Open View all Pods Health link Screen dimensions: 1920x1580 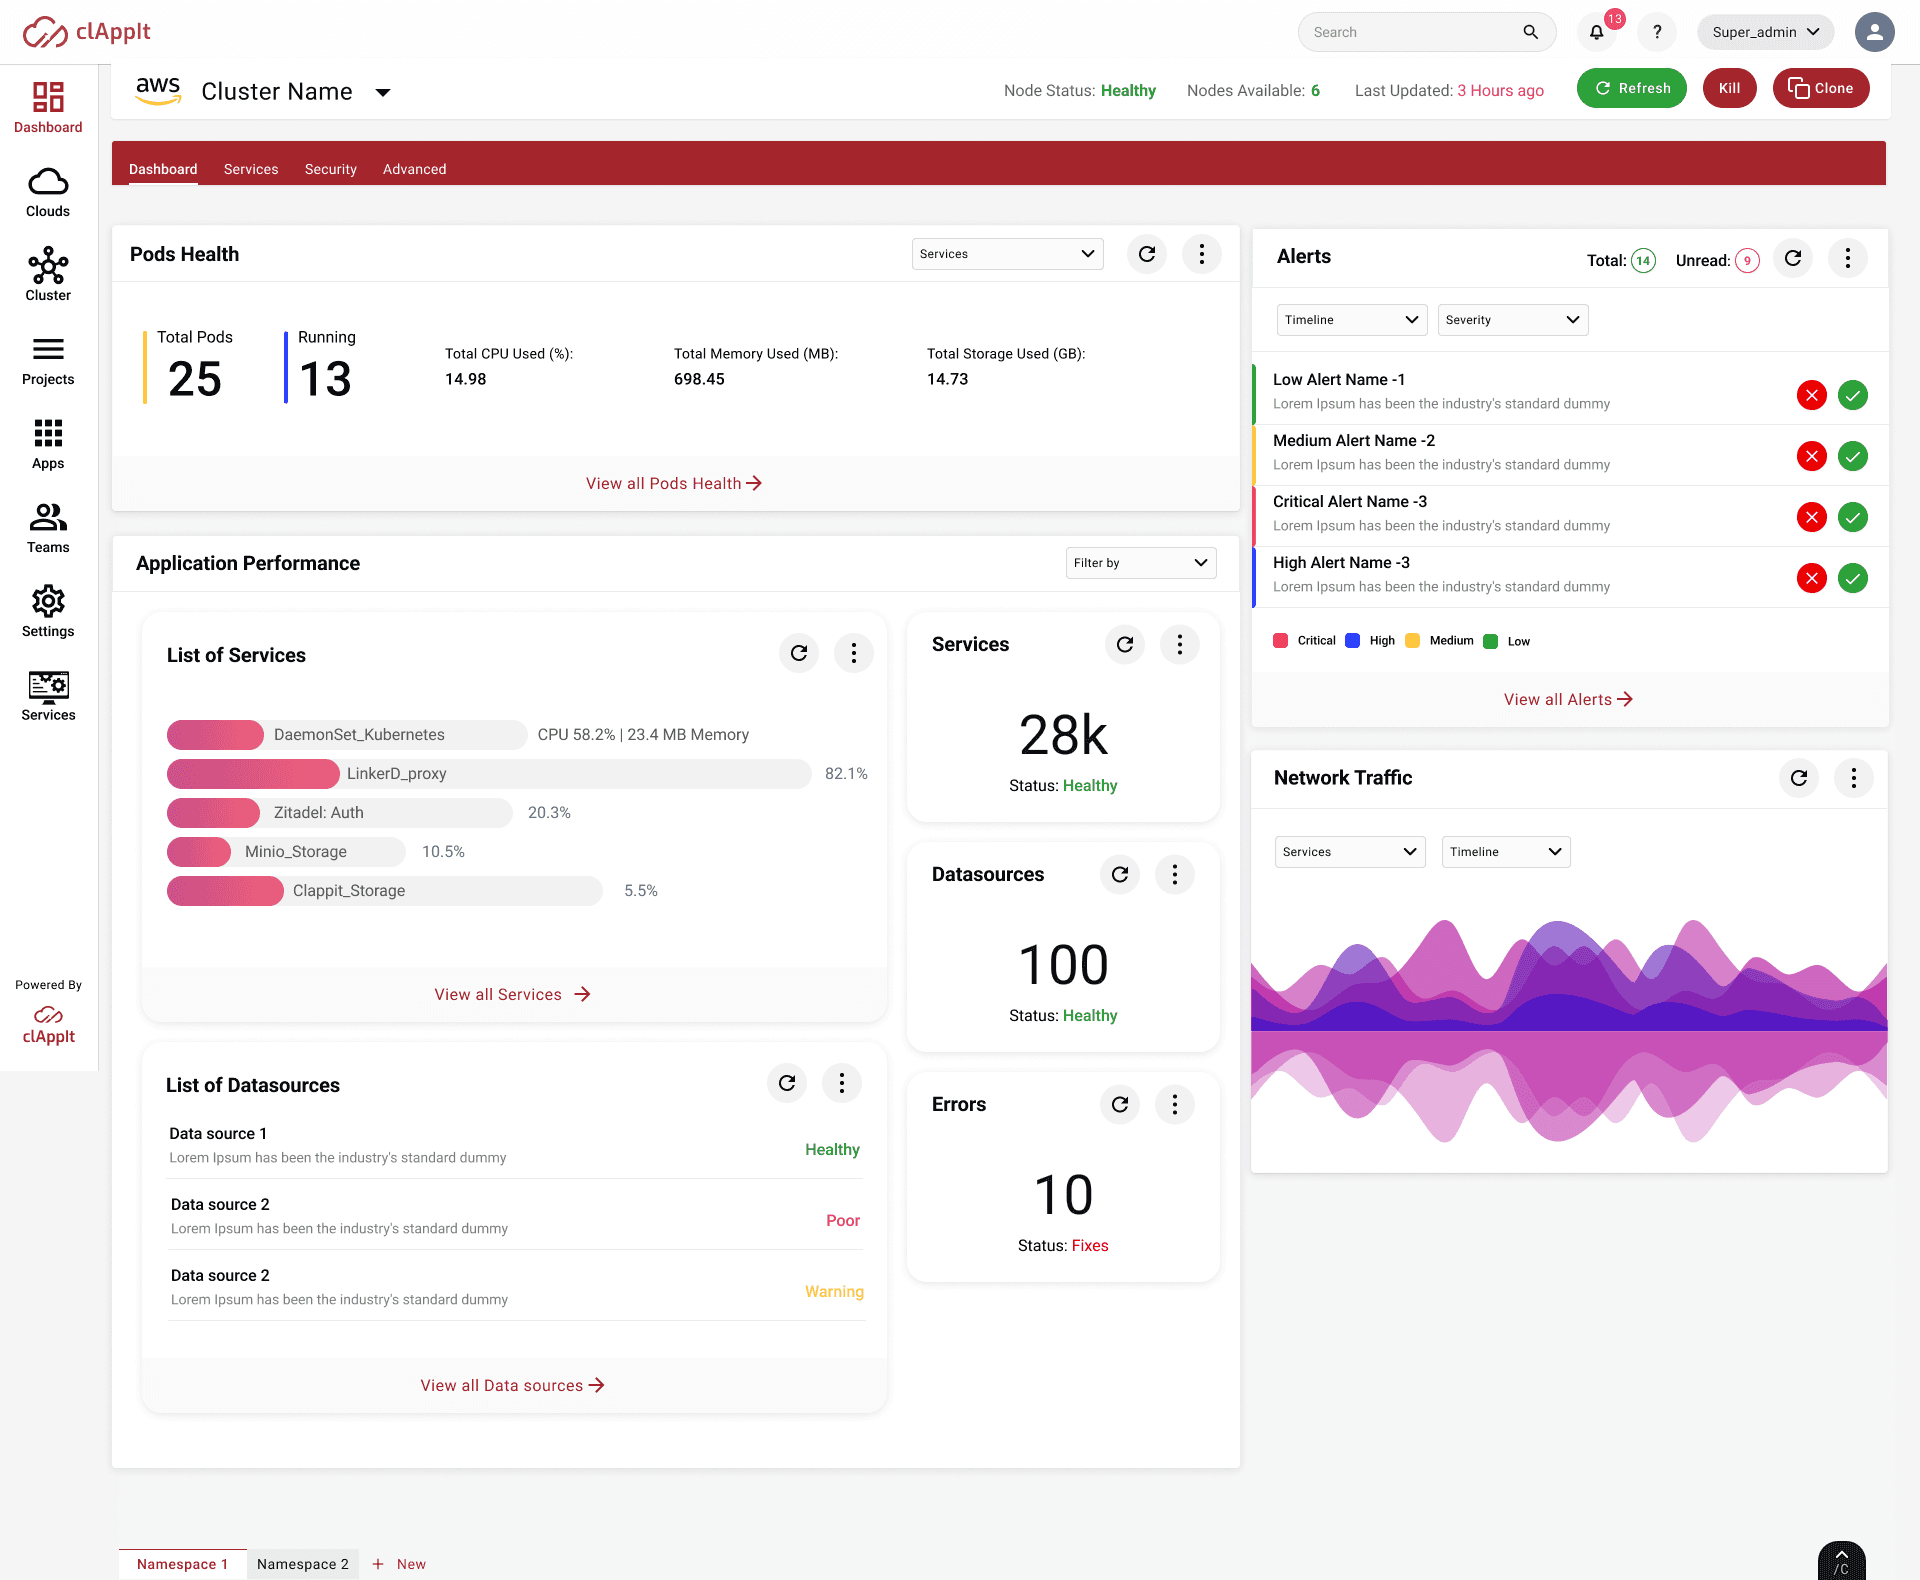[x=674, y=483]
